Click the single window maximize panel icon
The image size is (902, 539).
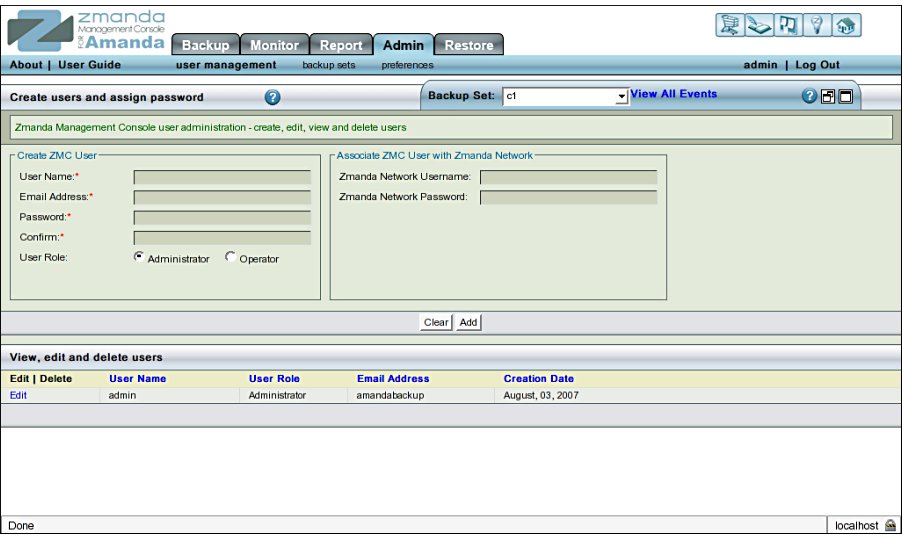(x=845, y=97)
